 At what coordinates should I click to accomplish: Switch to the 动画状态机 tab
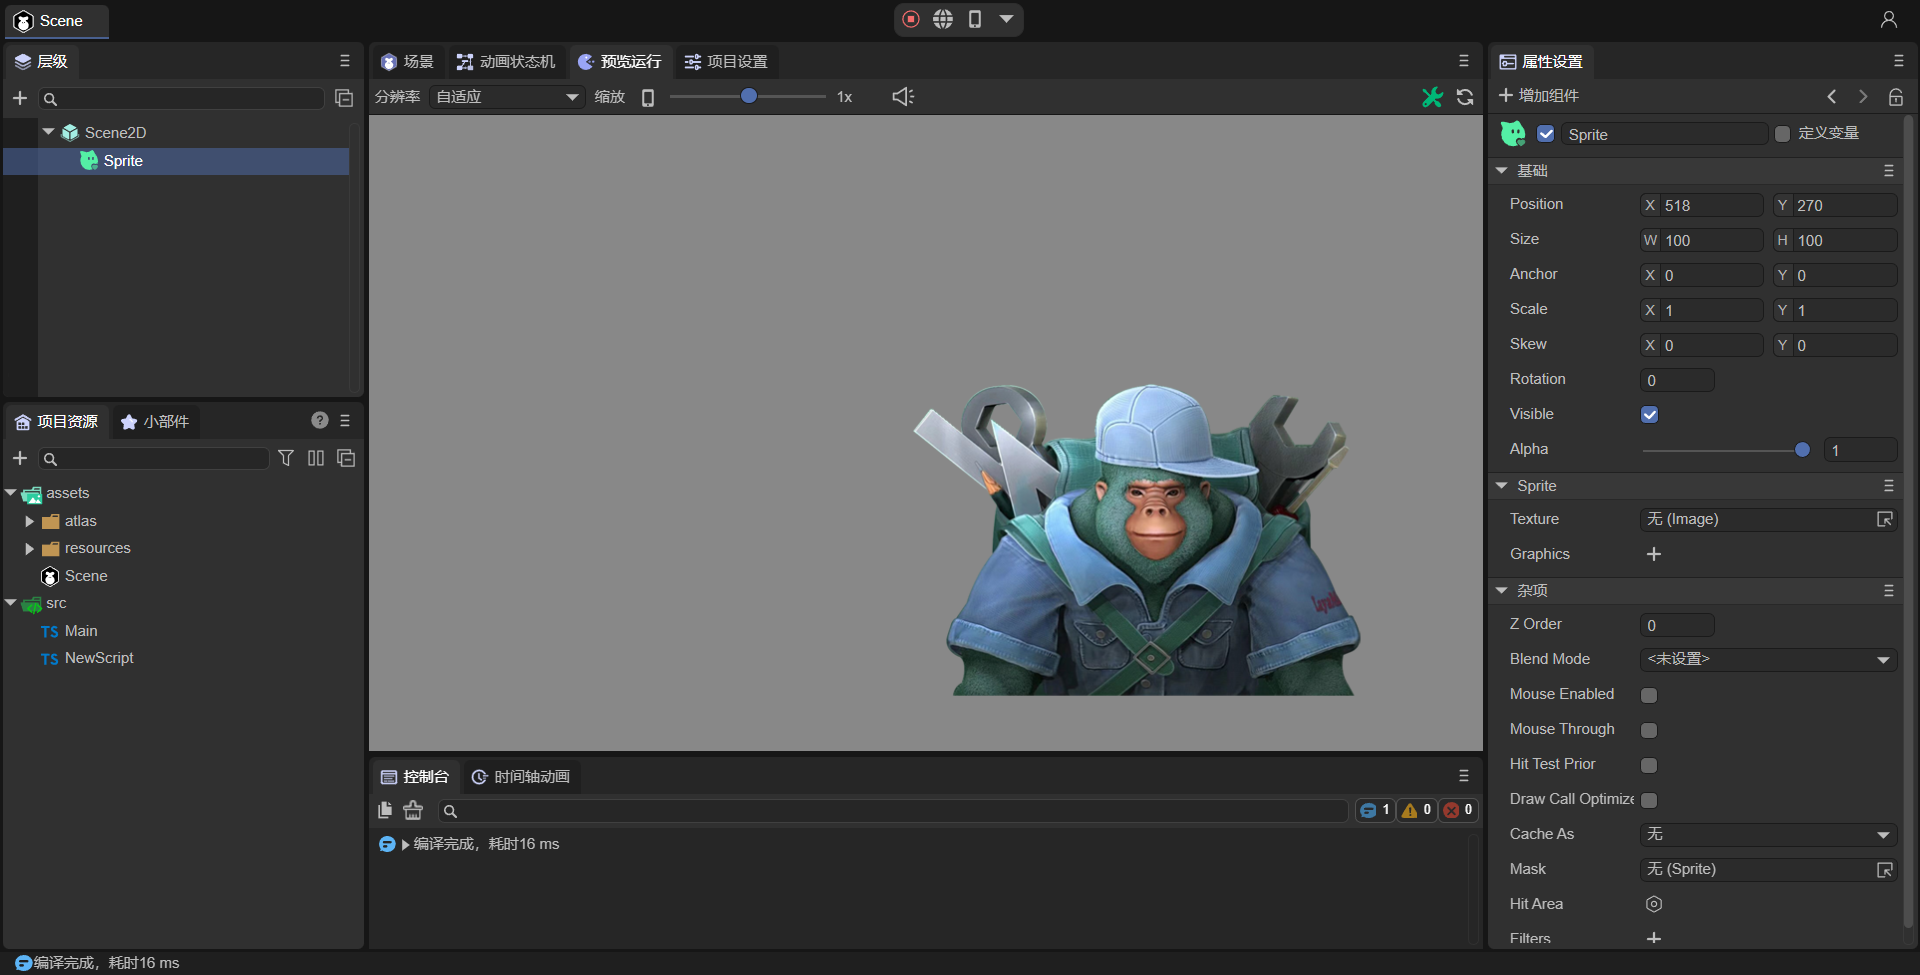(x=507, y=62)
